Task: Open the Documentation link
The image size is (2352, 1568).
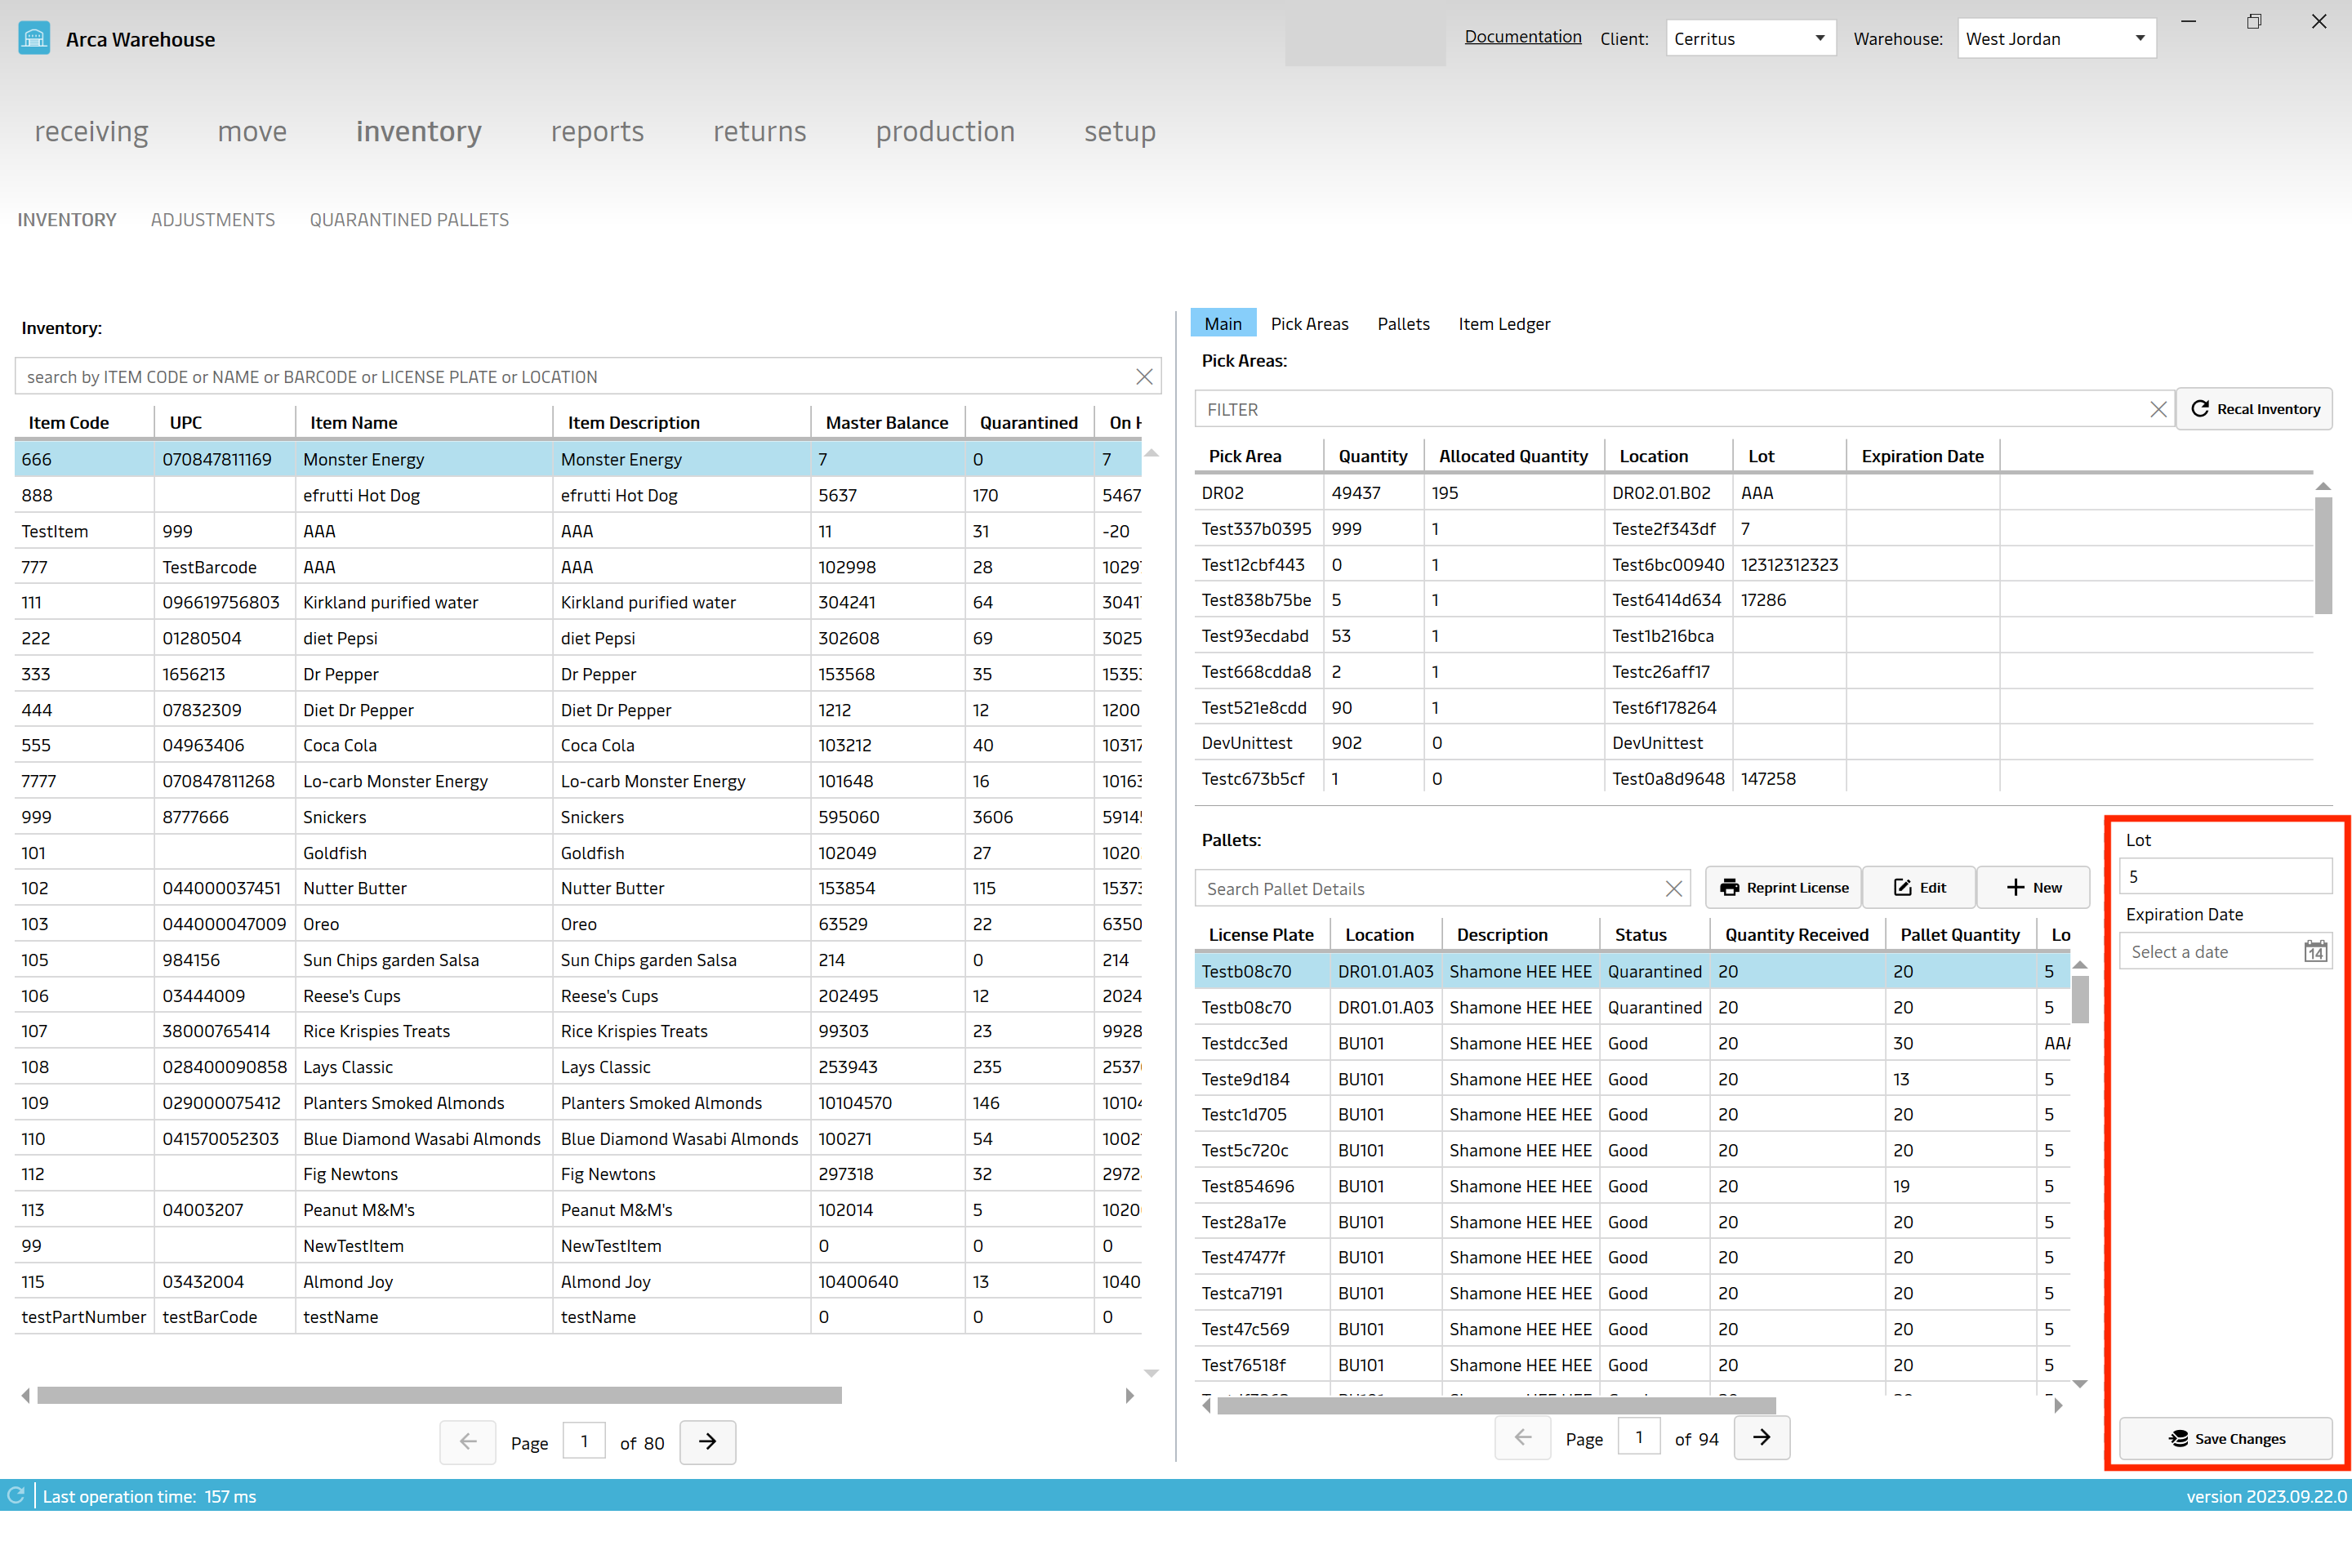Action: tap(1522, 36)
